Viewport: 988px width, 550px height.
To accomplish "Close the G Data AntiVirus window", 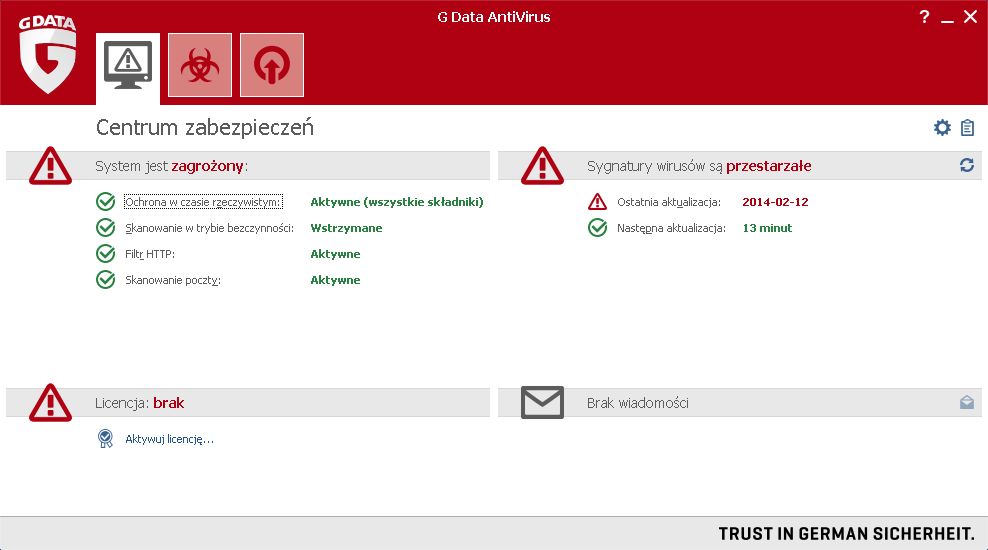I will click(x=970, y=17).
